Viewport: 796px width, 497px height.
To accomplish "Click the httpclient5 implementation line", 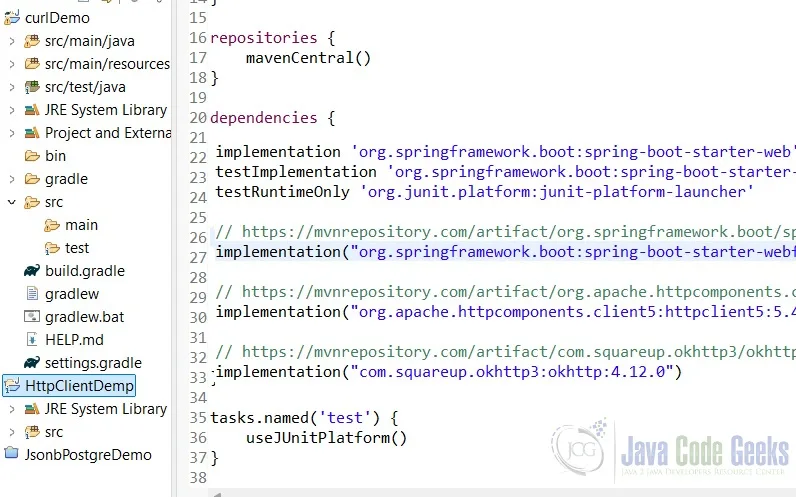I will tap(505, 312).
